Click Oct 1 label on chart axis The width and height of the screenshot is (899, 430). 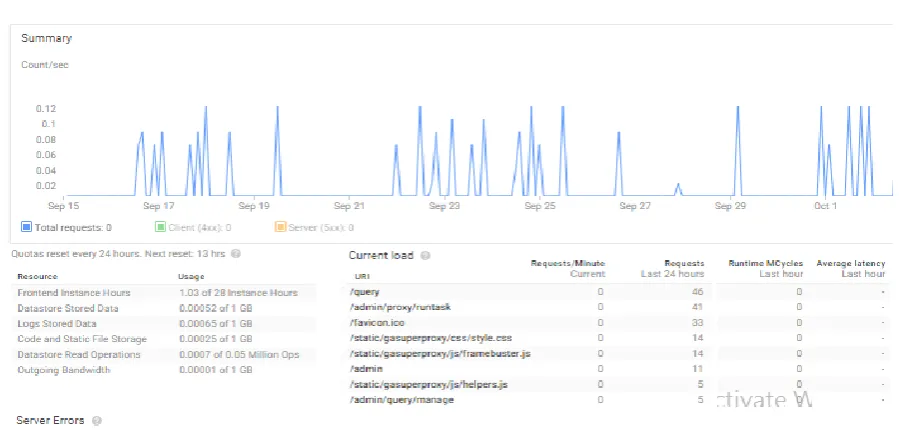point(825,206)
